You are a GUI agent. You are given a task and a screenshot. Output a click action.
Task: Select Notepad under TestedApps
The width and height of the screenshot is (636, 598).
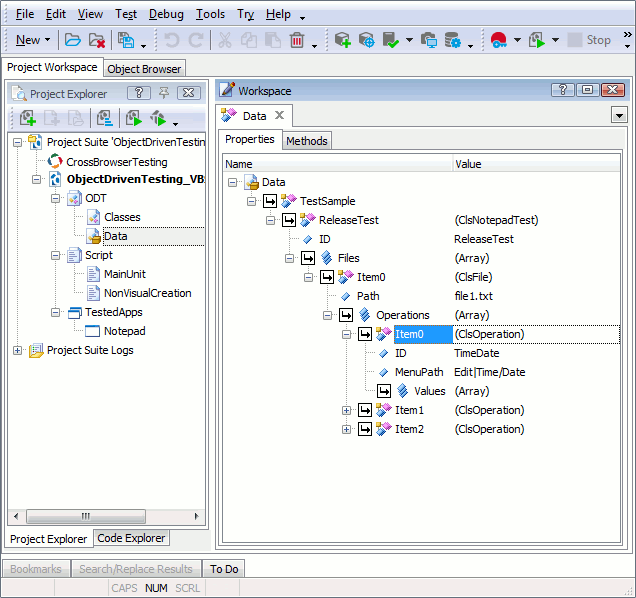point(124,331)
